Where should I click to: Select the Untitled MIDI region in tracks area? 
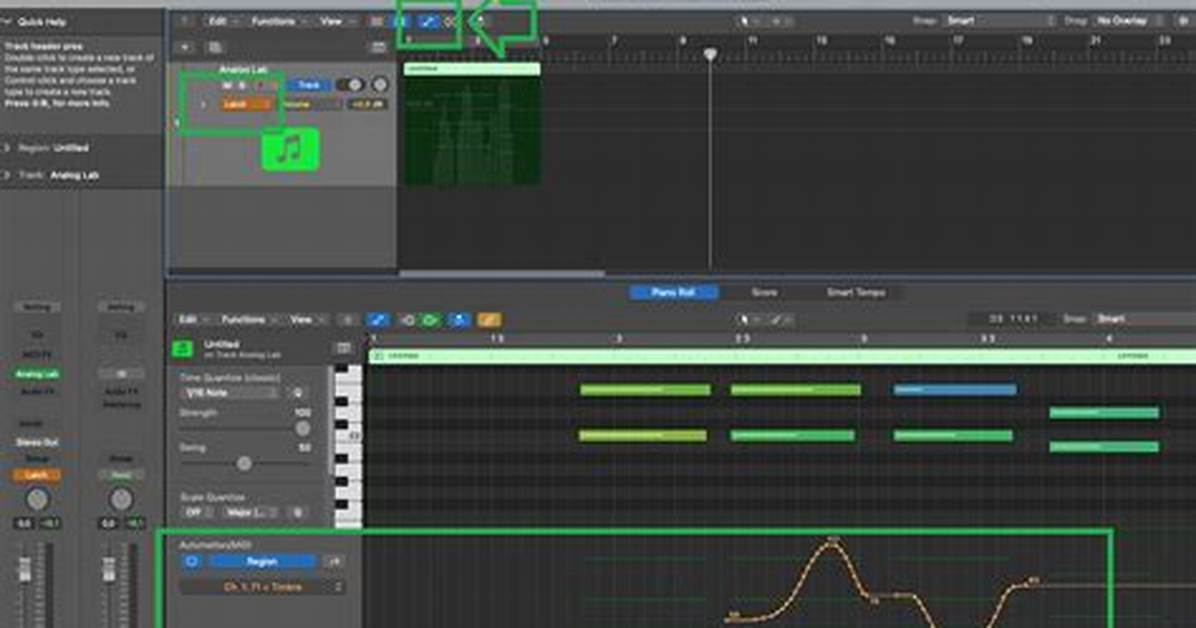[472, 125]
